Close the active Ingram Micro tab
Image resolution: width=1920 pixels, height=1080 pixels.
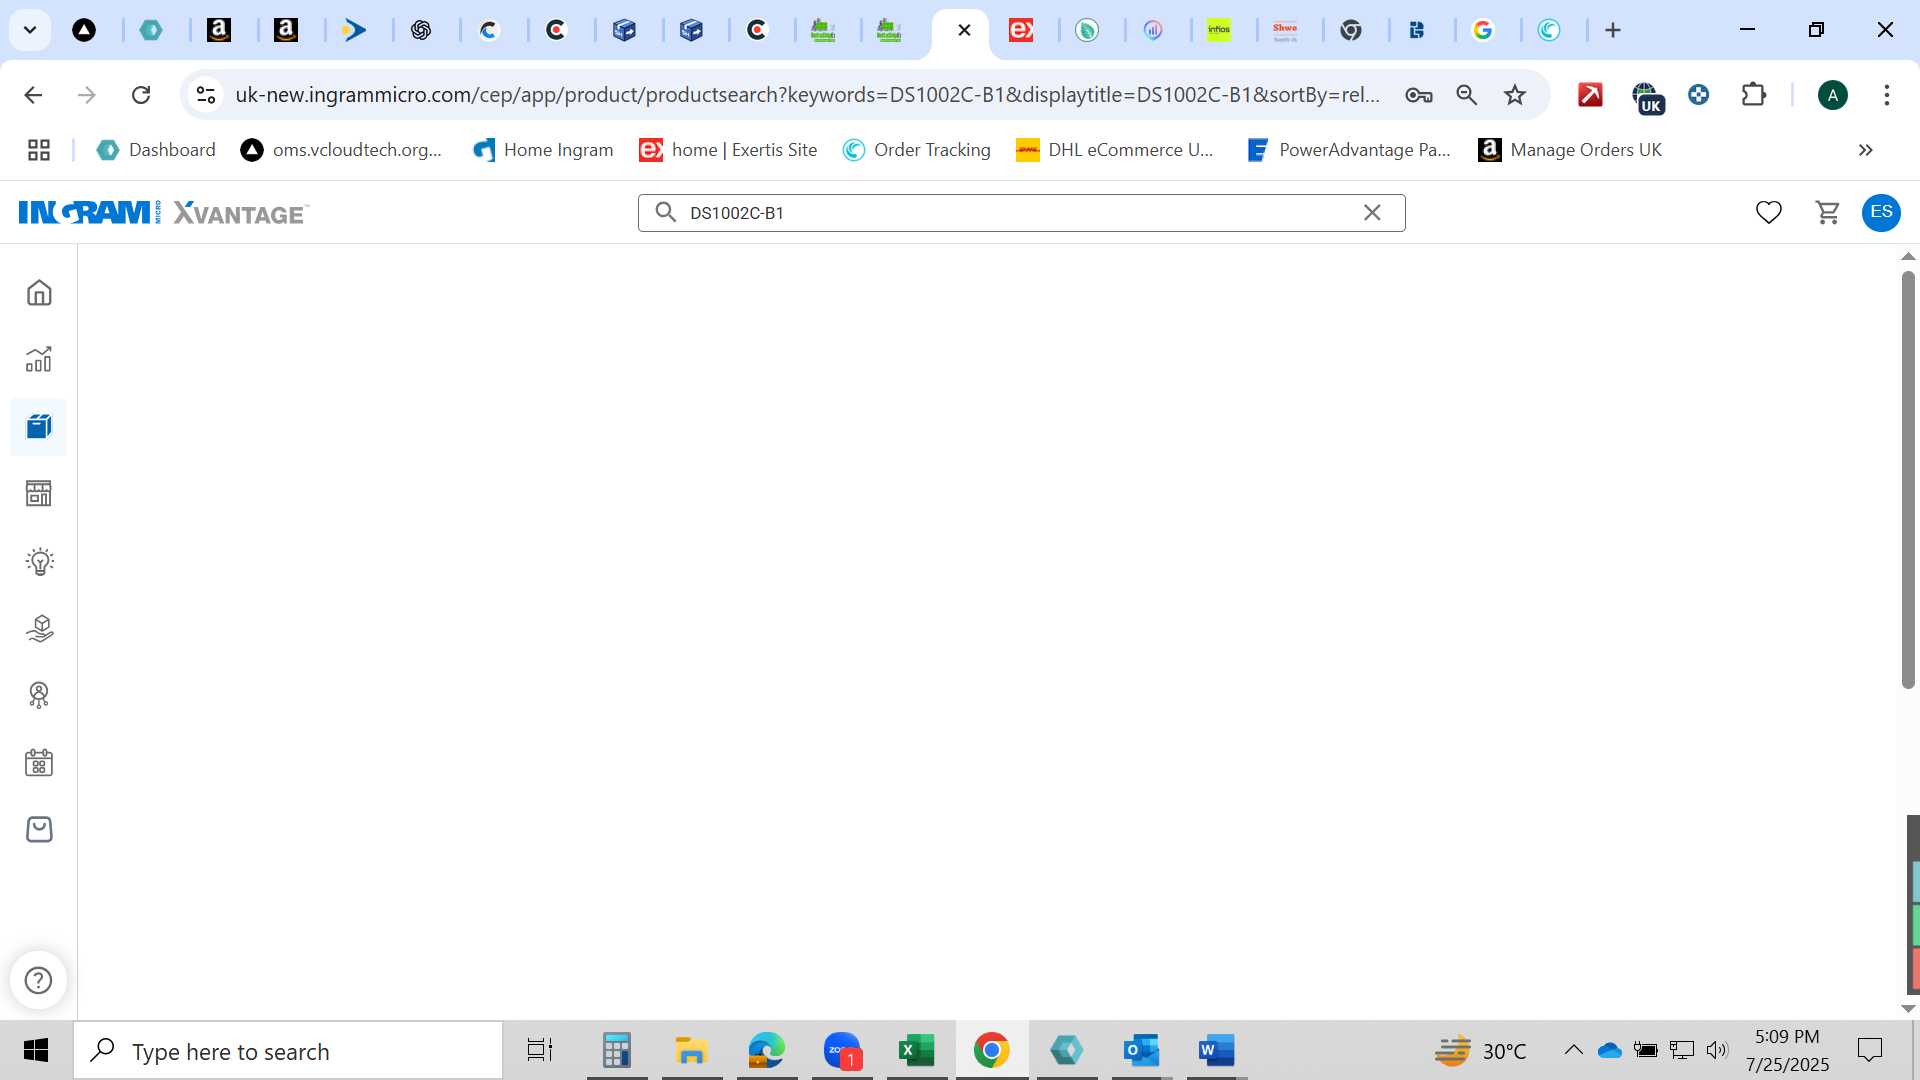964,30
